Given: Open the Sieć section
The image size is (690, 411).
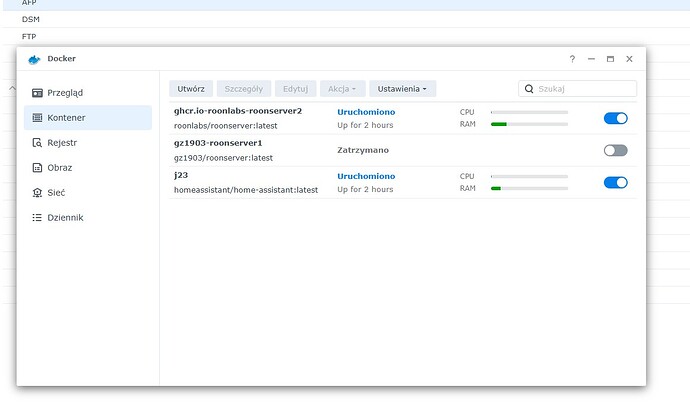Looking at the screenshot, I should [x=88, y=193].
